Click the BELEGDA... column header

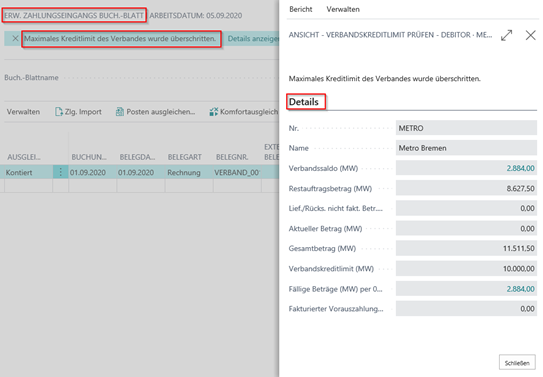pyautogui.click(x=137, y=157)
